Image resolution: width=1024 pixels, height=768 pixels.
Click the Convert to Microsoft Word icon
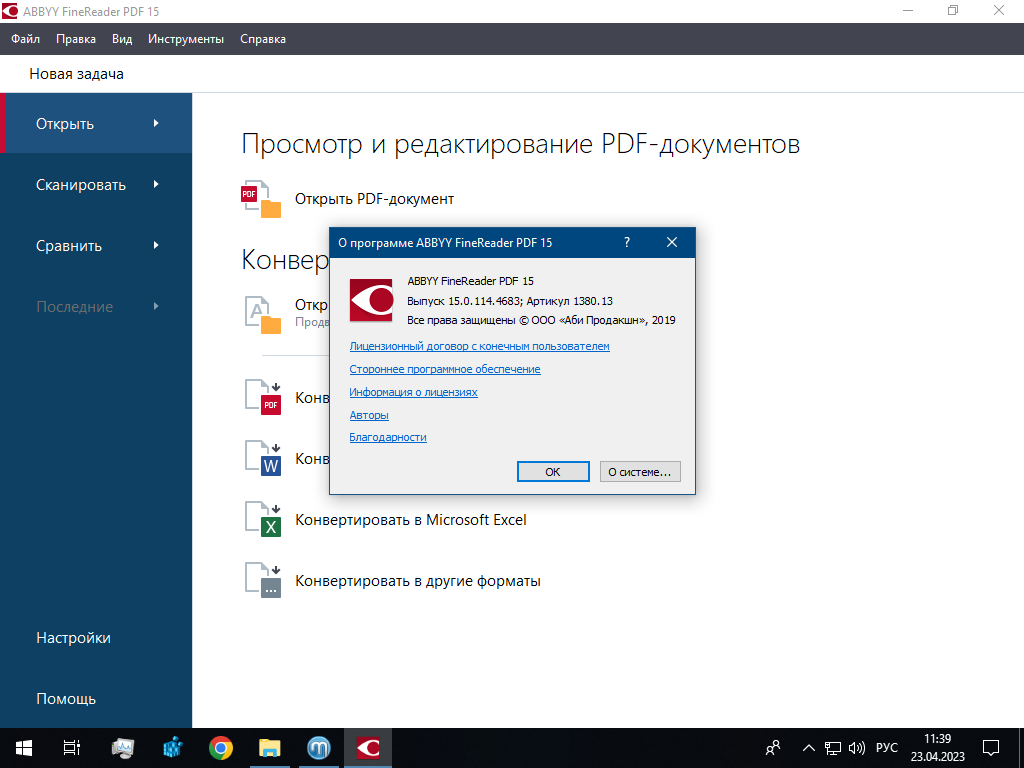[x=263, y=458]
